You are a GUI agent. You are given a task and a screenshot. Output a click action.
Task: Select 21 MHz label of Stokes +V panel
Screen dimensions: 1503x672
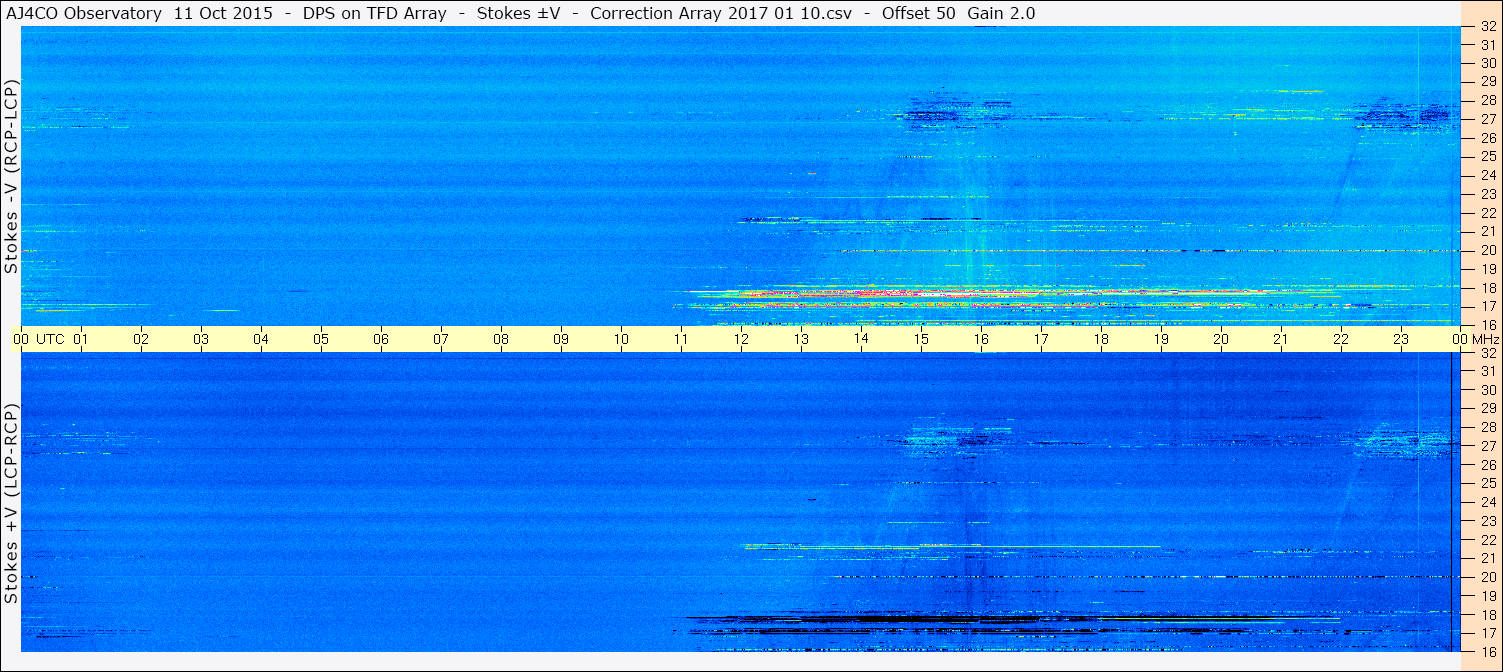(x=1488, y=558)
